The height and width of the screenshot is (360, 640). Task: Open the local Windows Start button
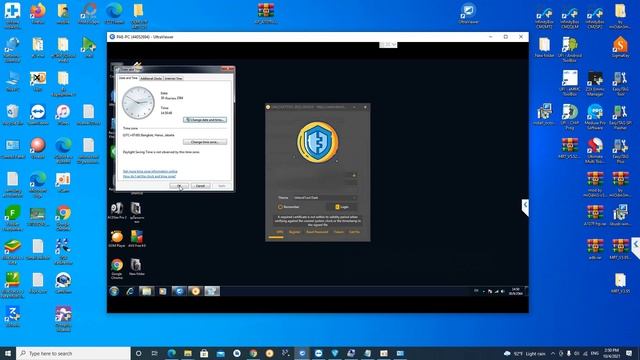click(8, 353)
